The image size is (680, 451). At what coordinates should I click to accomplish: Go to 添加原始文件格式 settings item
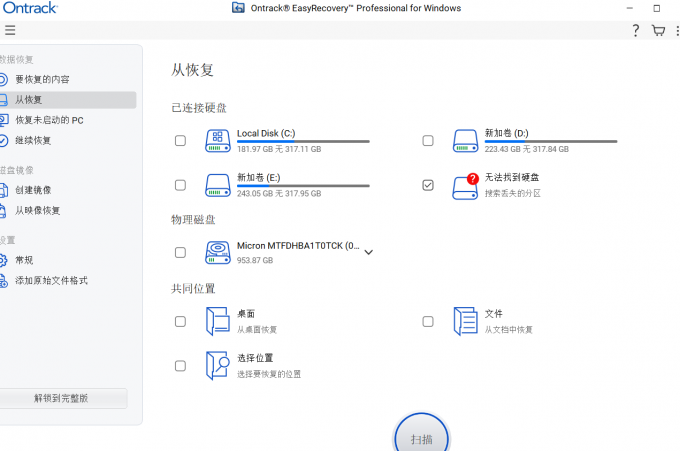coord(51,280)
